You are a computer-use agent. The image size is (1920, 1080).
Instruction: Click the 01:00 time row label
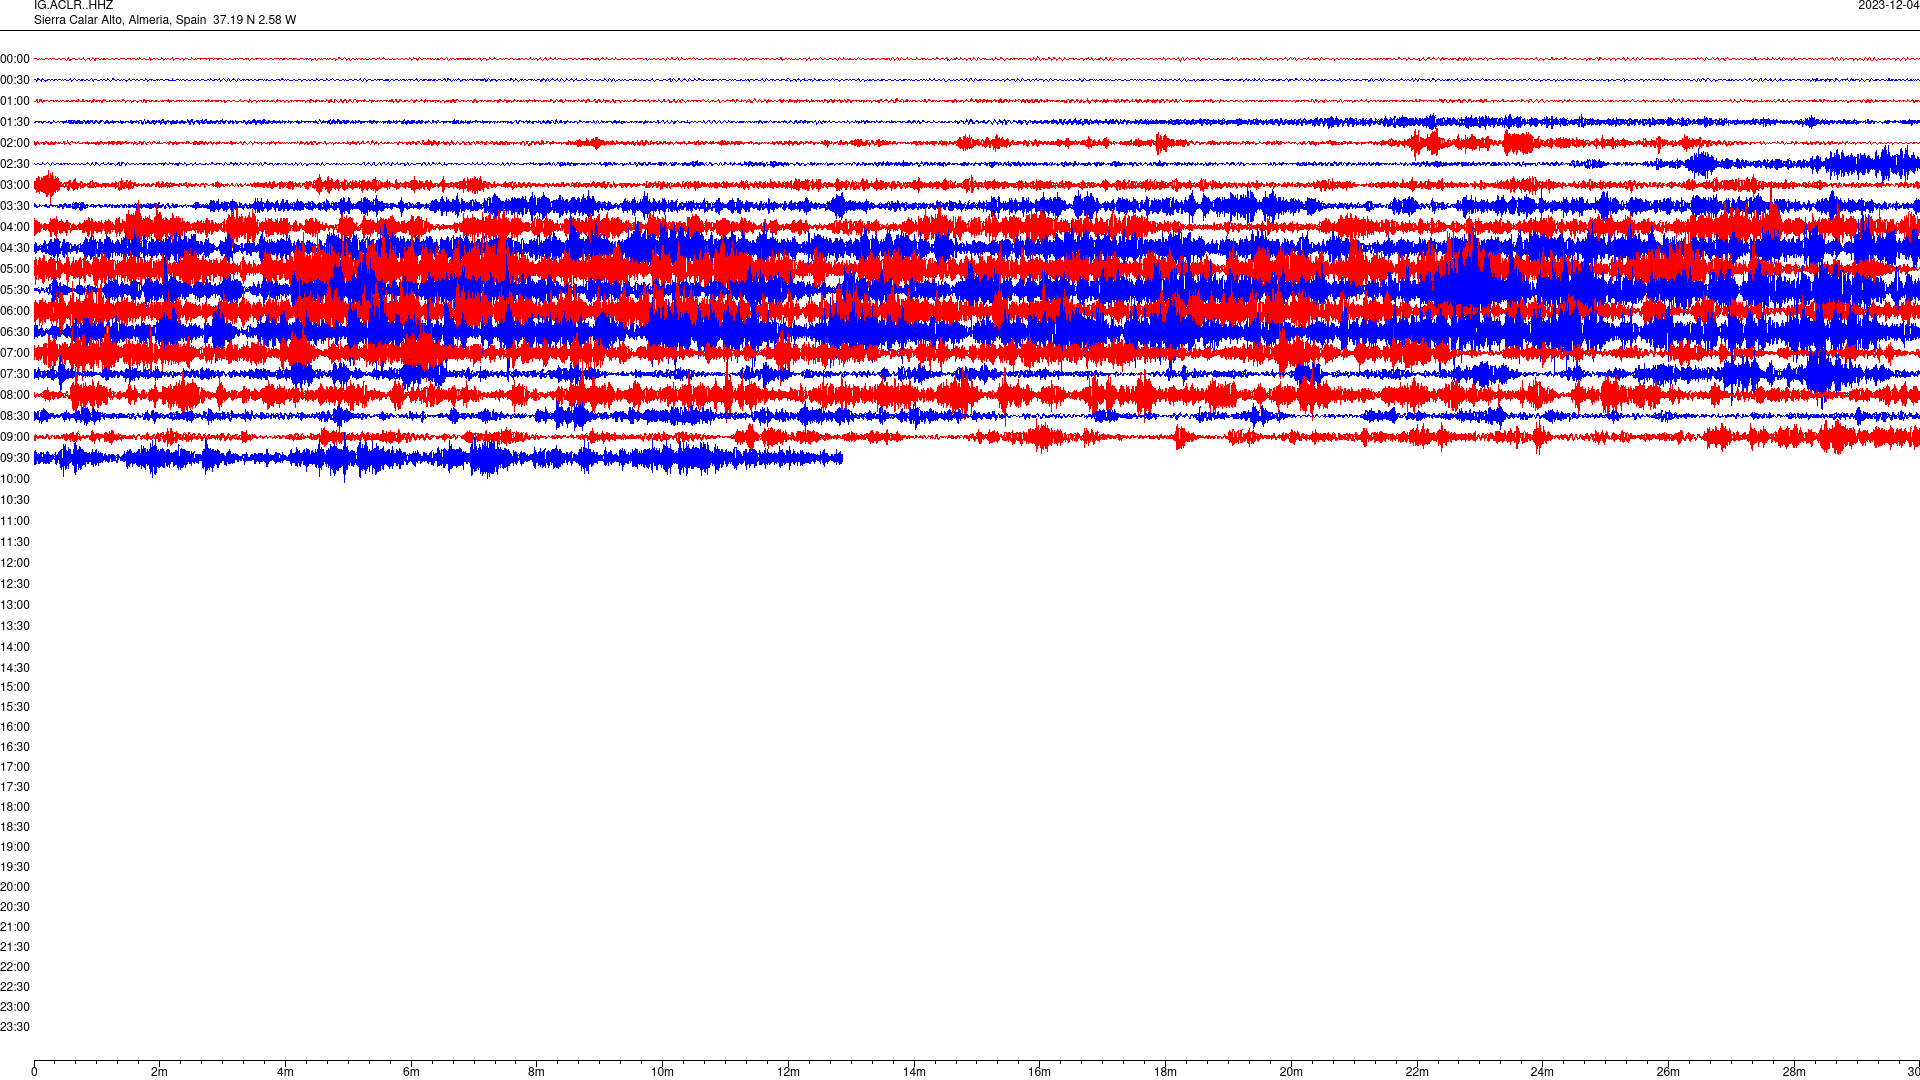pyautogui.click(x=15, y=101)
